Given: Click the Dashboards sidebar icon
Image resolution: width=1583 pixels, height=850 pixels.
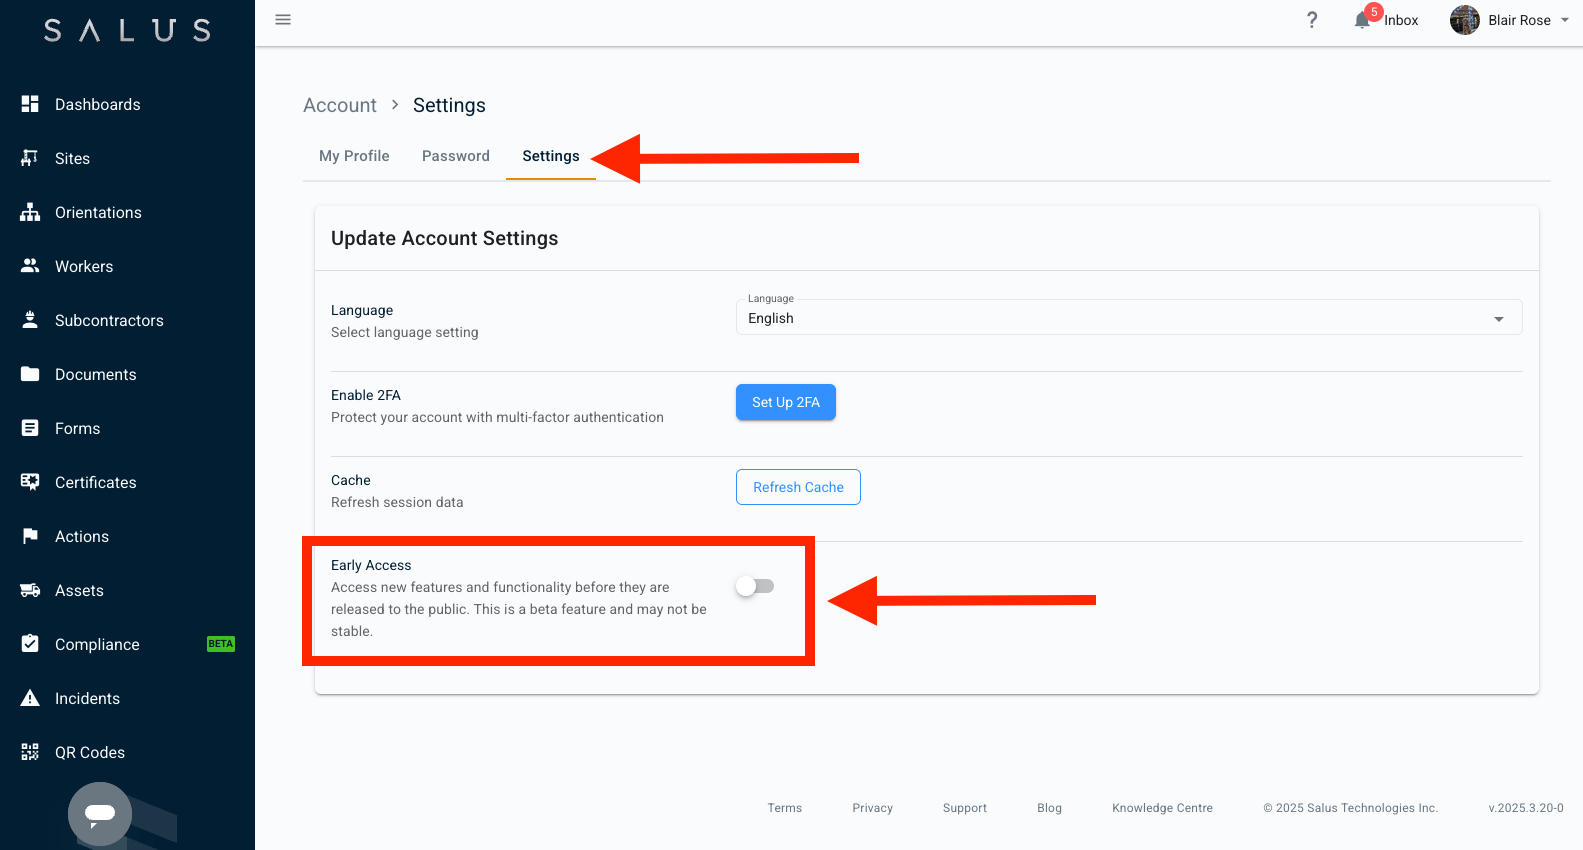Looking at the screenshot, I should click(30, 104).
